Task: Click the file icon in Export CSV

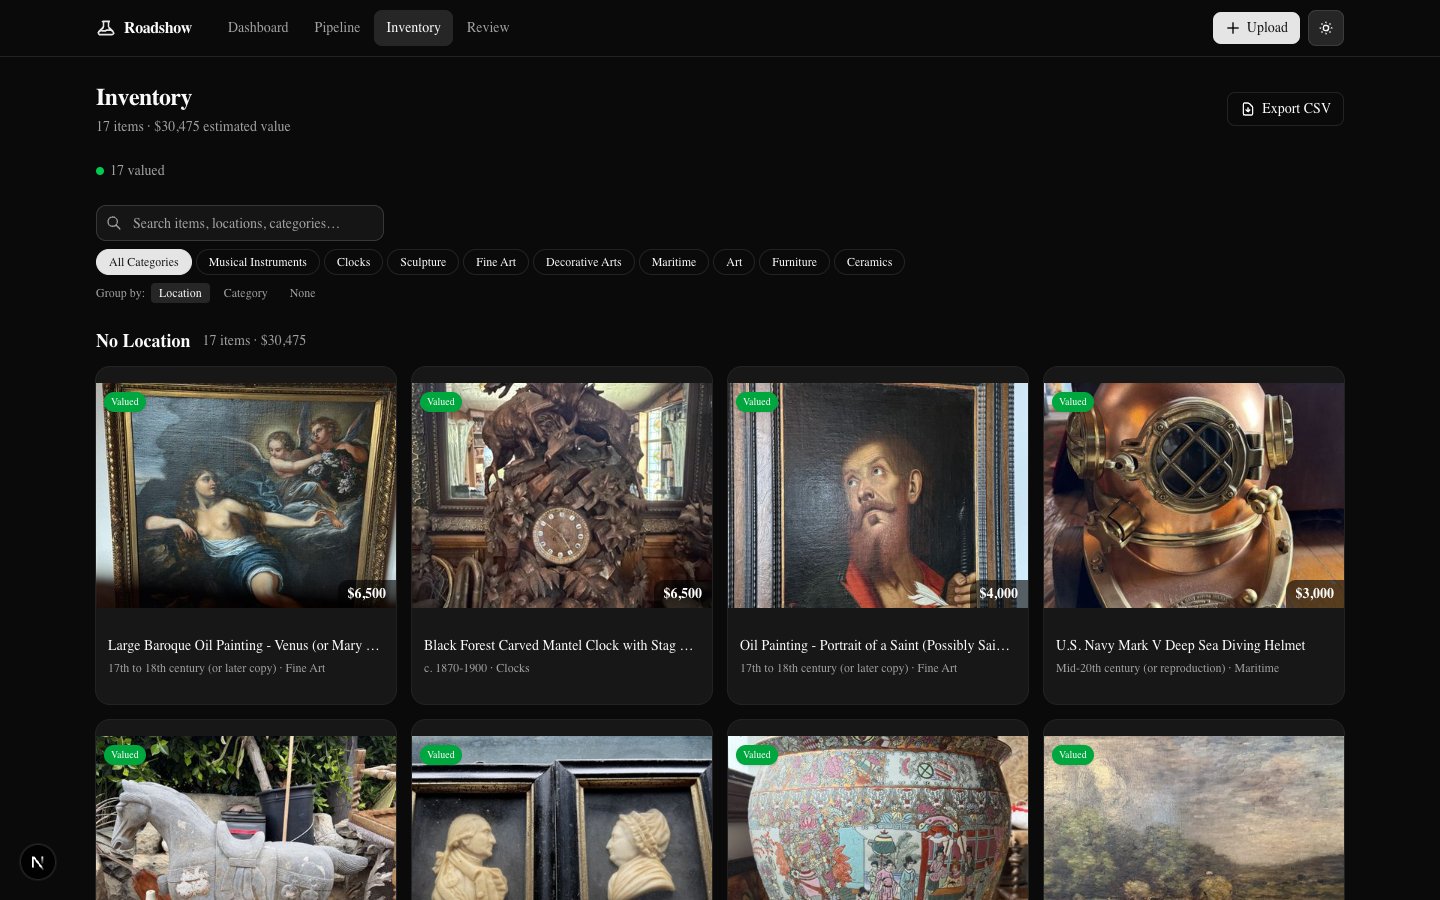Action: (x=1248, y=109)
